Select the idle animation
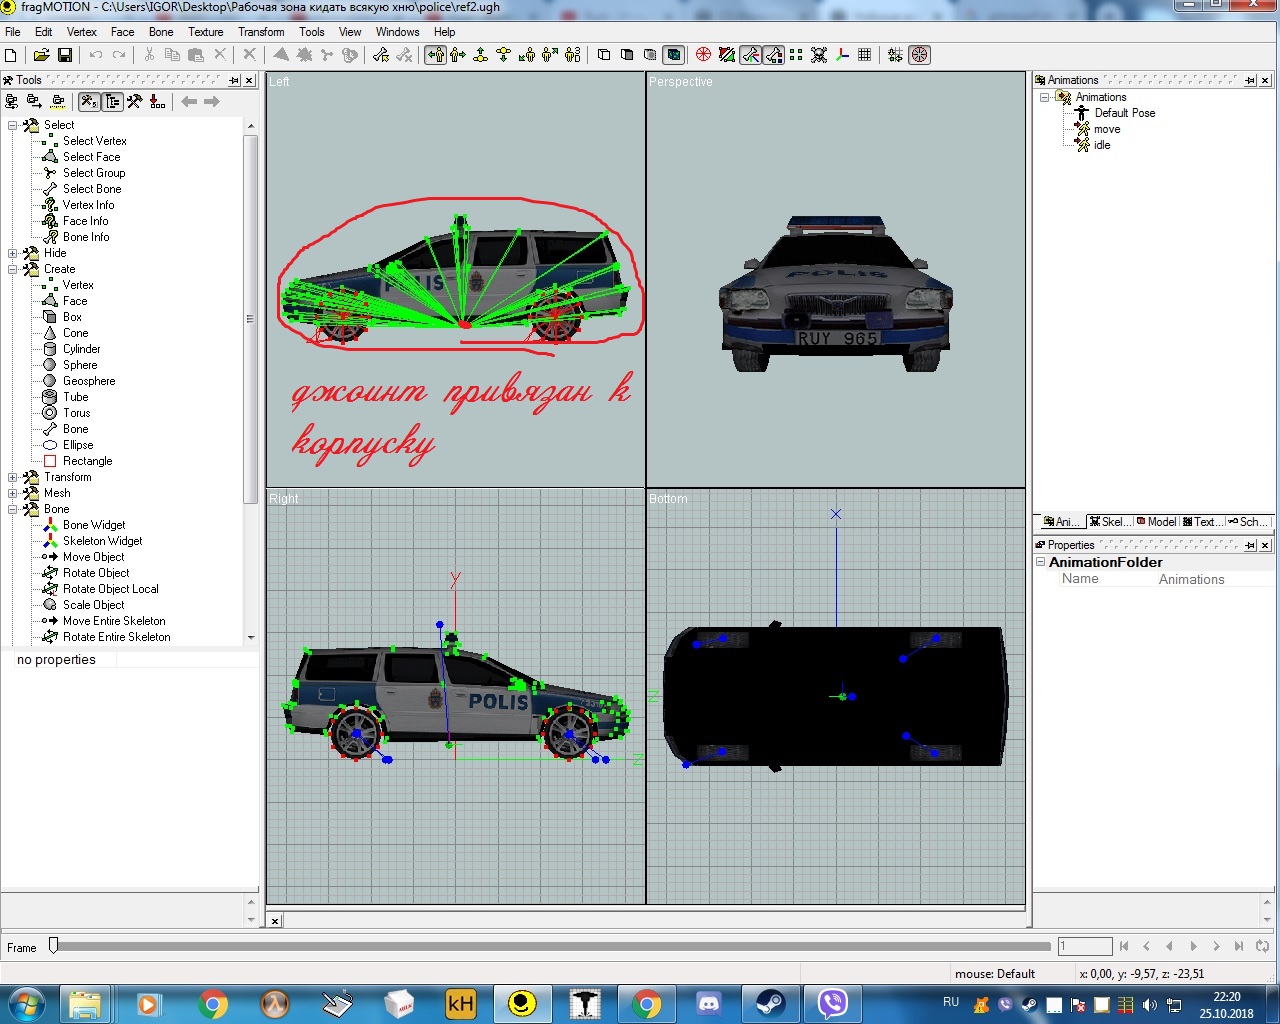The width and height of the screenshot is (1280, 1024). tap(1102, 145)
